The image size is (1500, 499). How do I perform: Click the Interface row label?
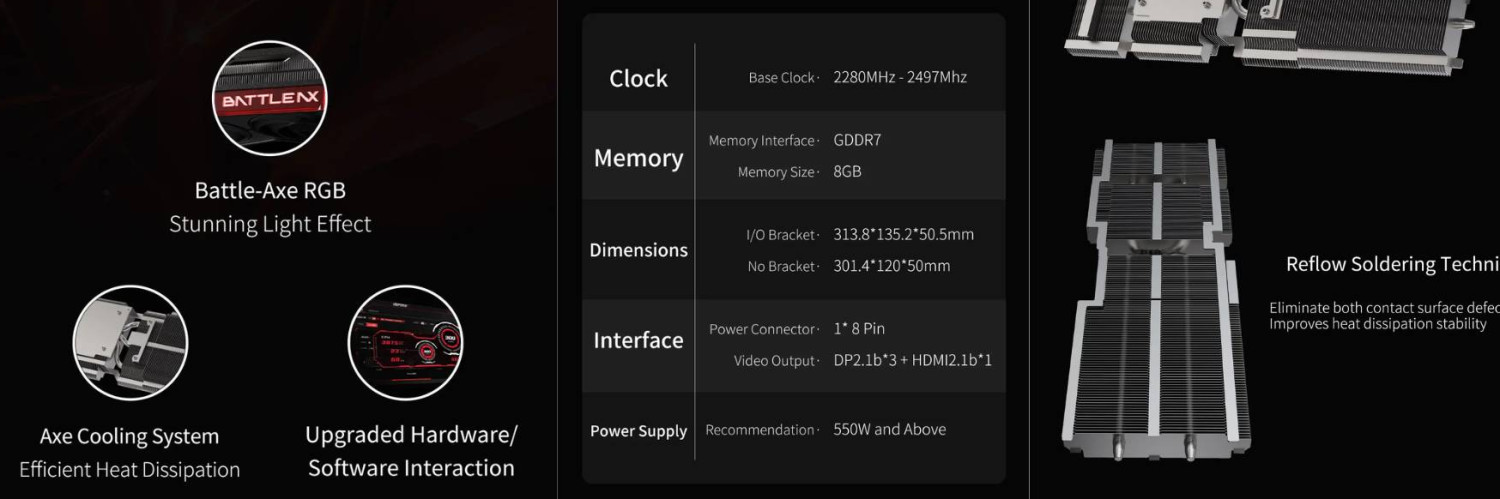tap(638, 340)
